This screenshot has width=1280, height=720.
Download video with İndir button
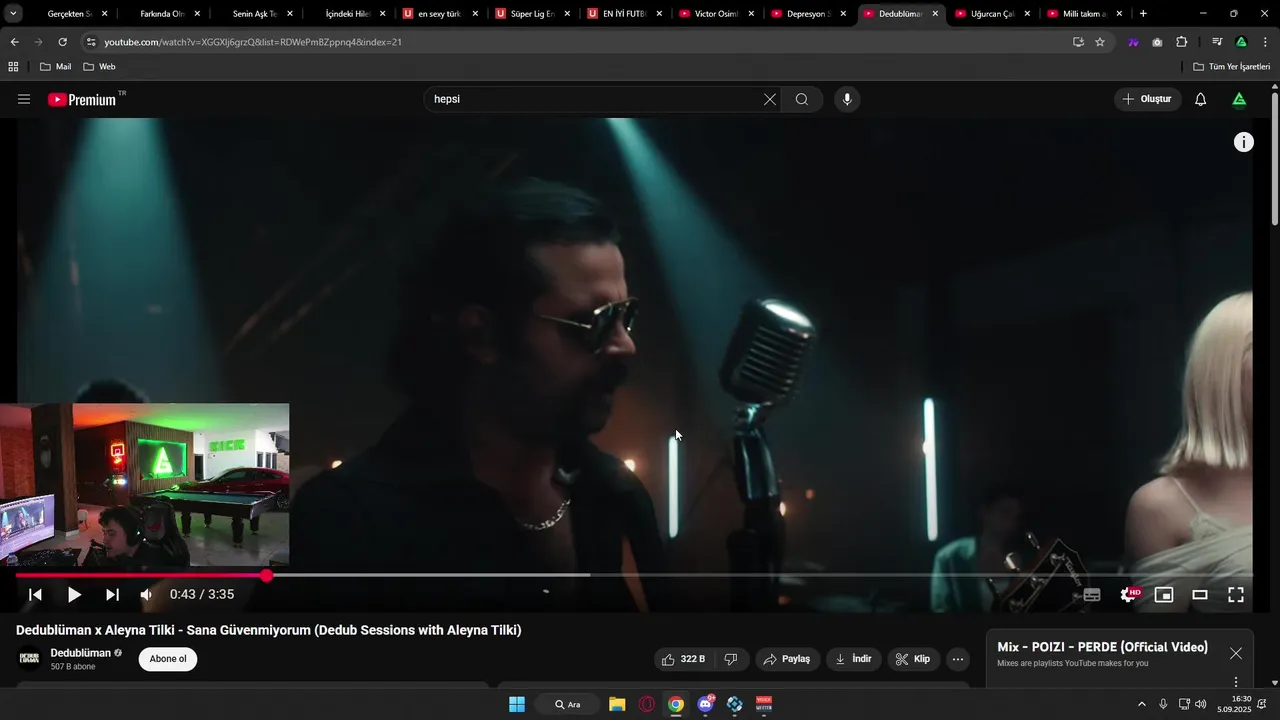click(854, 659)
